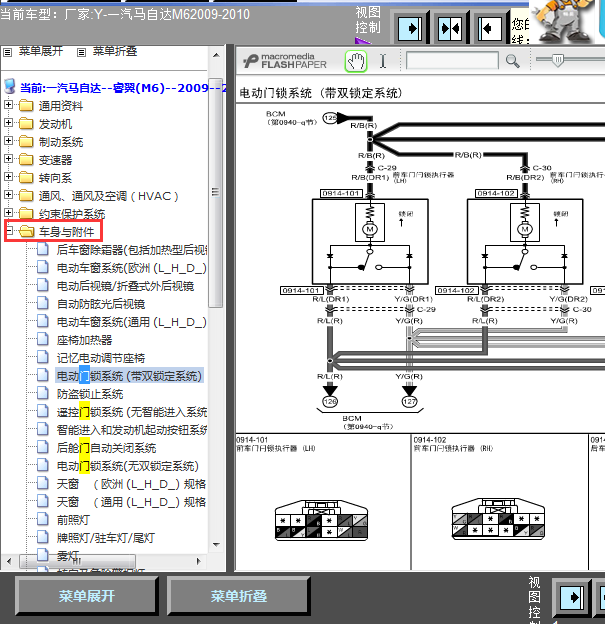Click the document icon beside 前照灯
Screen dimensions: 605x624
(x=43, y=519)
